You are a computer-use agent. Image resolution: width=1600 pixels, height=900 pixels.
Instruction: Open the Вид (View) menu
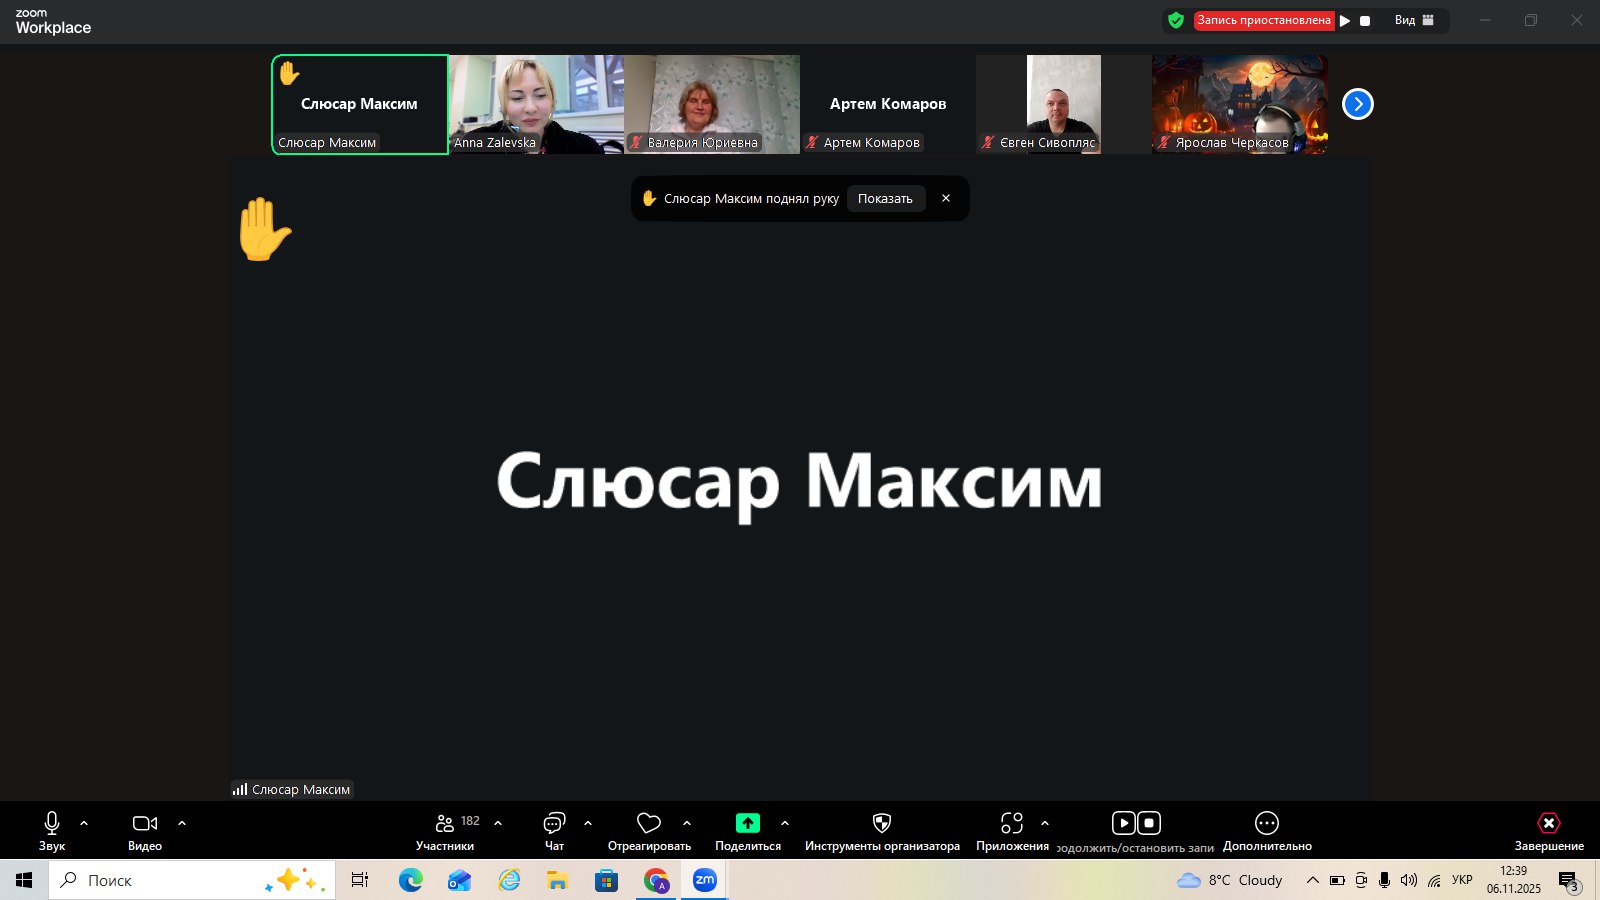(1414, 20)
